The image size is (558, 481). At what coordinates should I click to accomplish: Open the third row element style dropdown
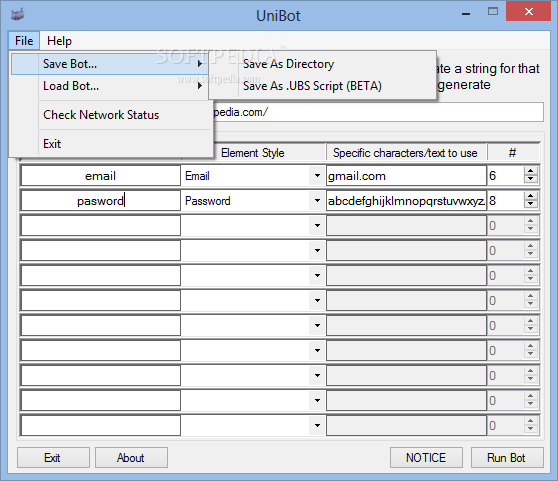[x=317, y=226]
